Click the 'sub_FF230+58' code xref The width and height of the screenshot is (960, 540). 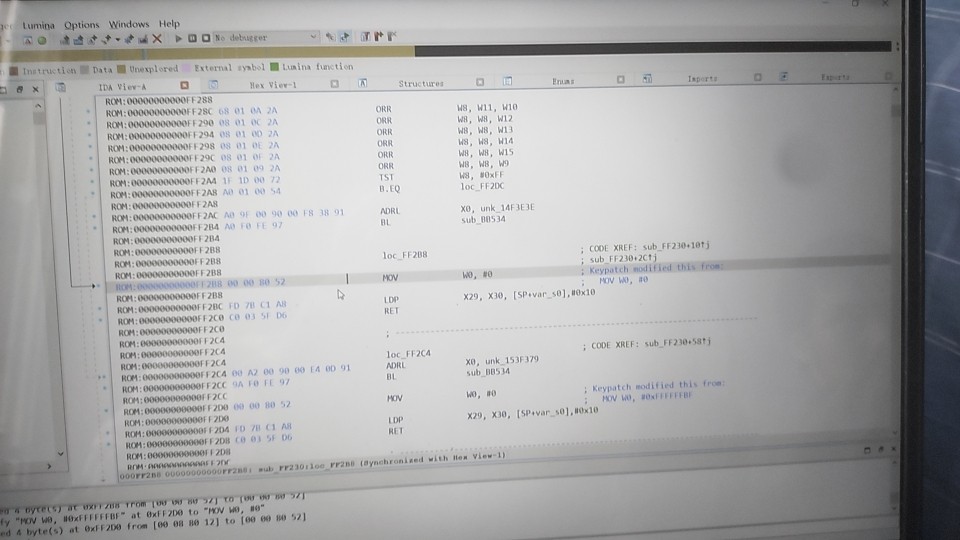tap(677, 343)
